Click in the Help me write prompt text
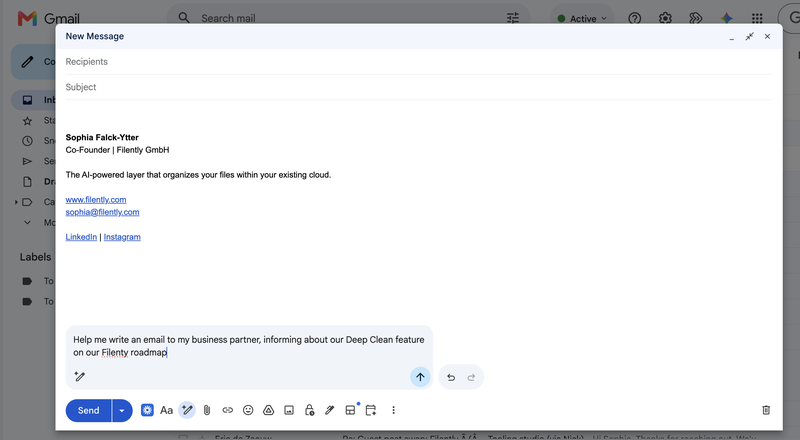Image resolution: width=800 pixels, height=440 pixels. pyautogui.click(x=248, y=346)
